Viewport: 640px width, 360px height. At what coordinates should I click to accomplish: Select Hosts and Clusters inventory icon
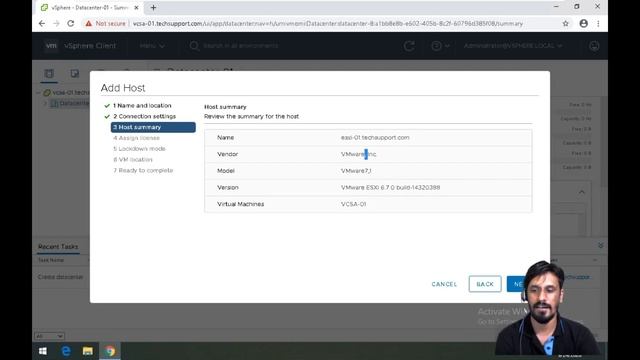(x=49, y=73)
